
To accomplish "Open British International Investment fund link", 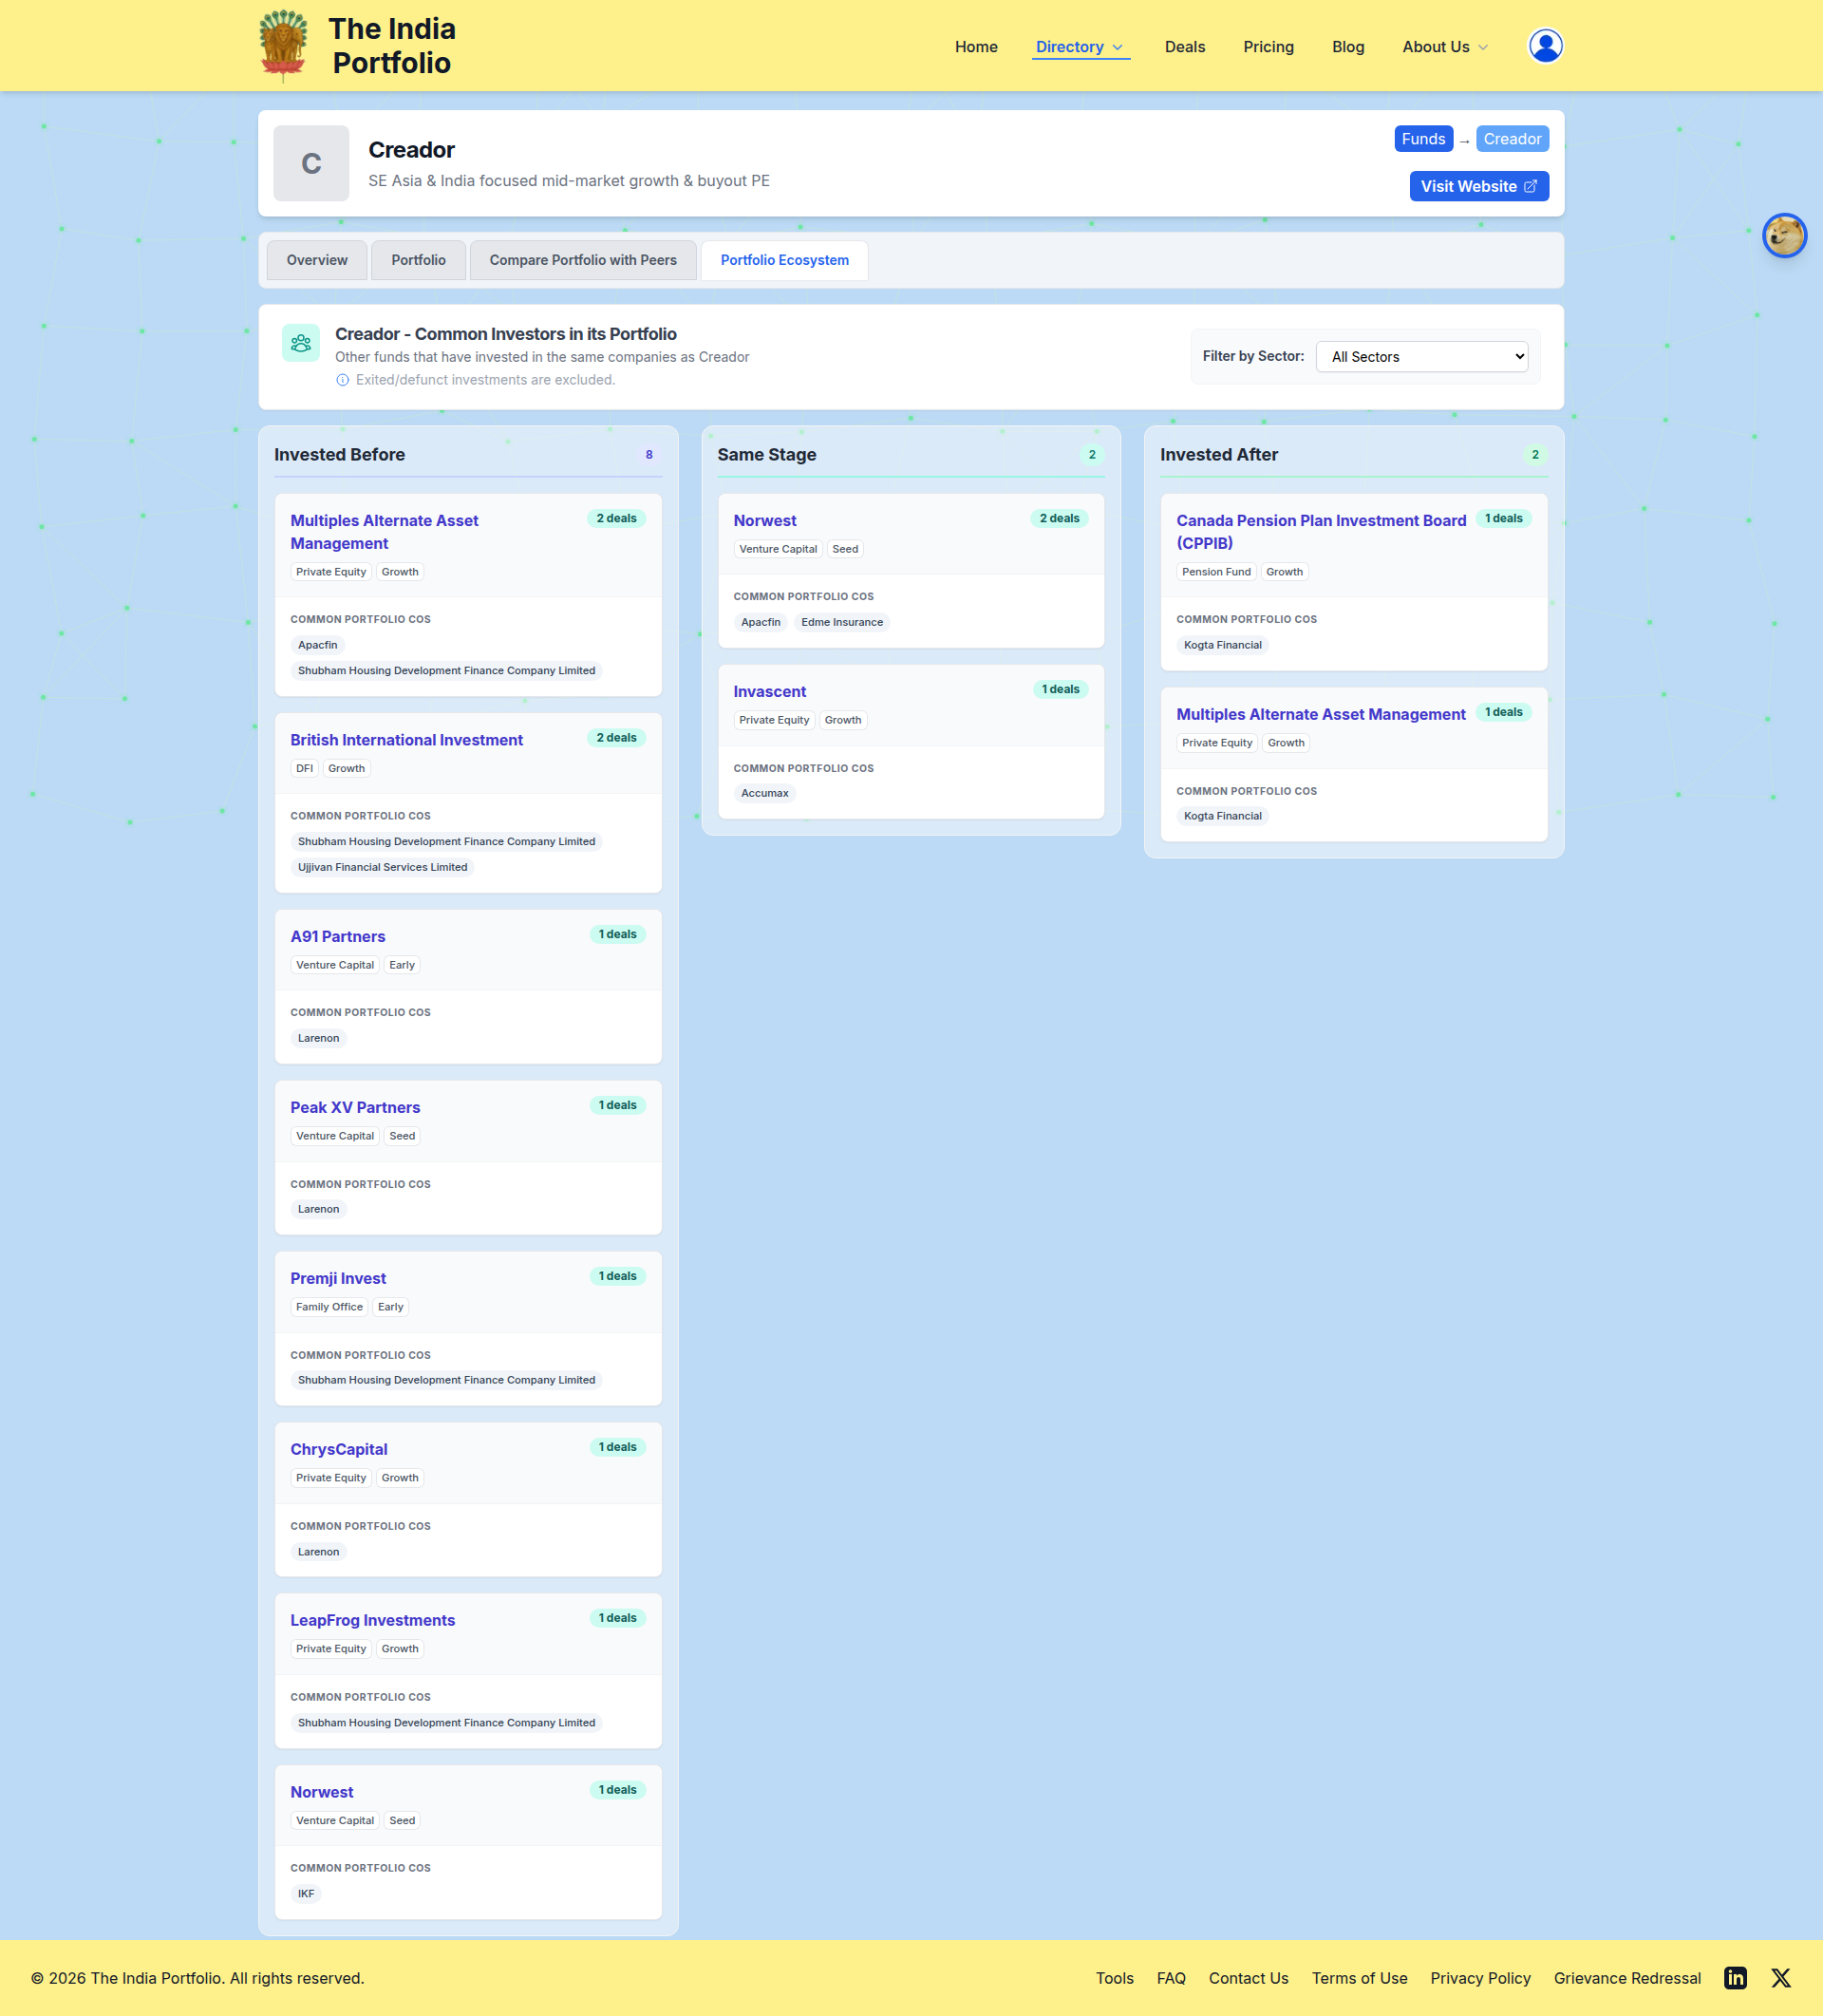I will pos(406,740).
